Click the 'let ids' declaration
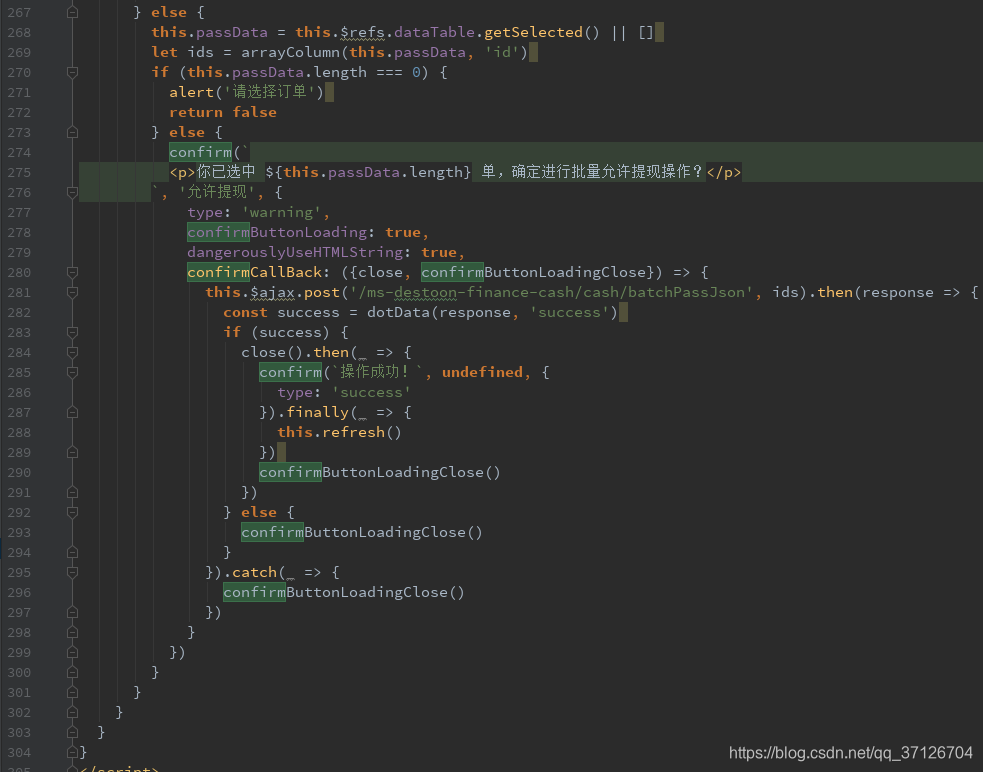Image resolution: width=983 pixels, height=772 pixels. [x=182, y=53]
